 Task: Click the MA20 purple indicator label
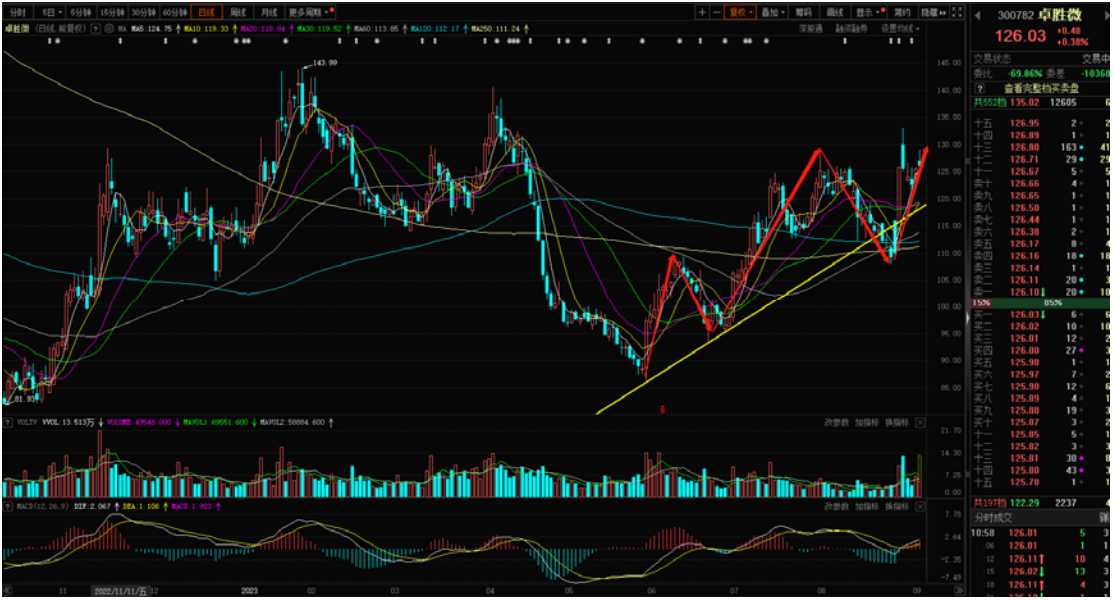click(264, 28)
